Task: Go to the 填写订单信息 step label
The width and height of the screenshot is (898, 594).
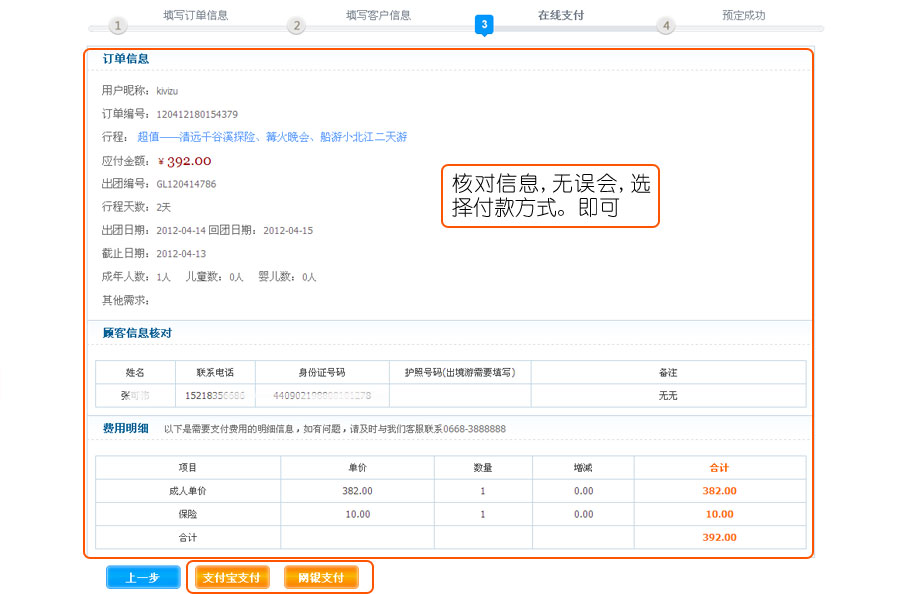Action: coord(195,15)
